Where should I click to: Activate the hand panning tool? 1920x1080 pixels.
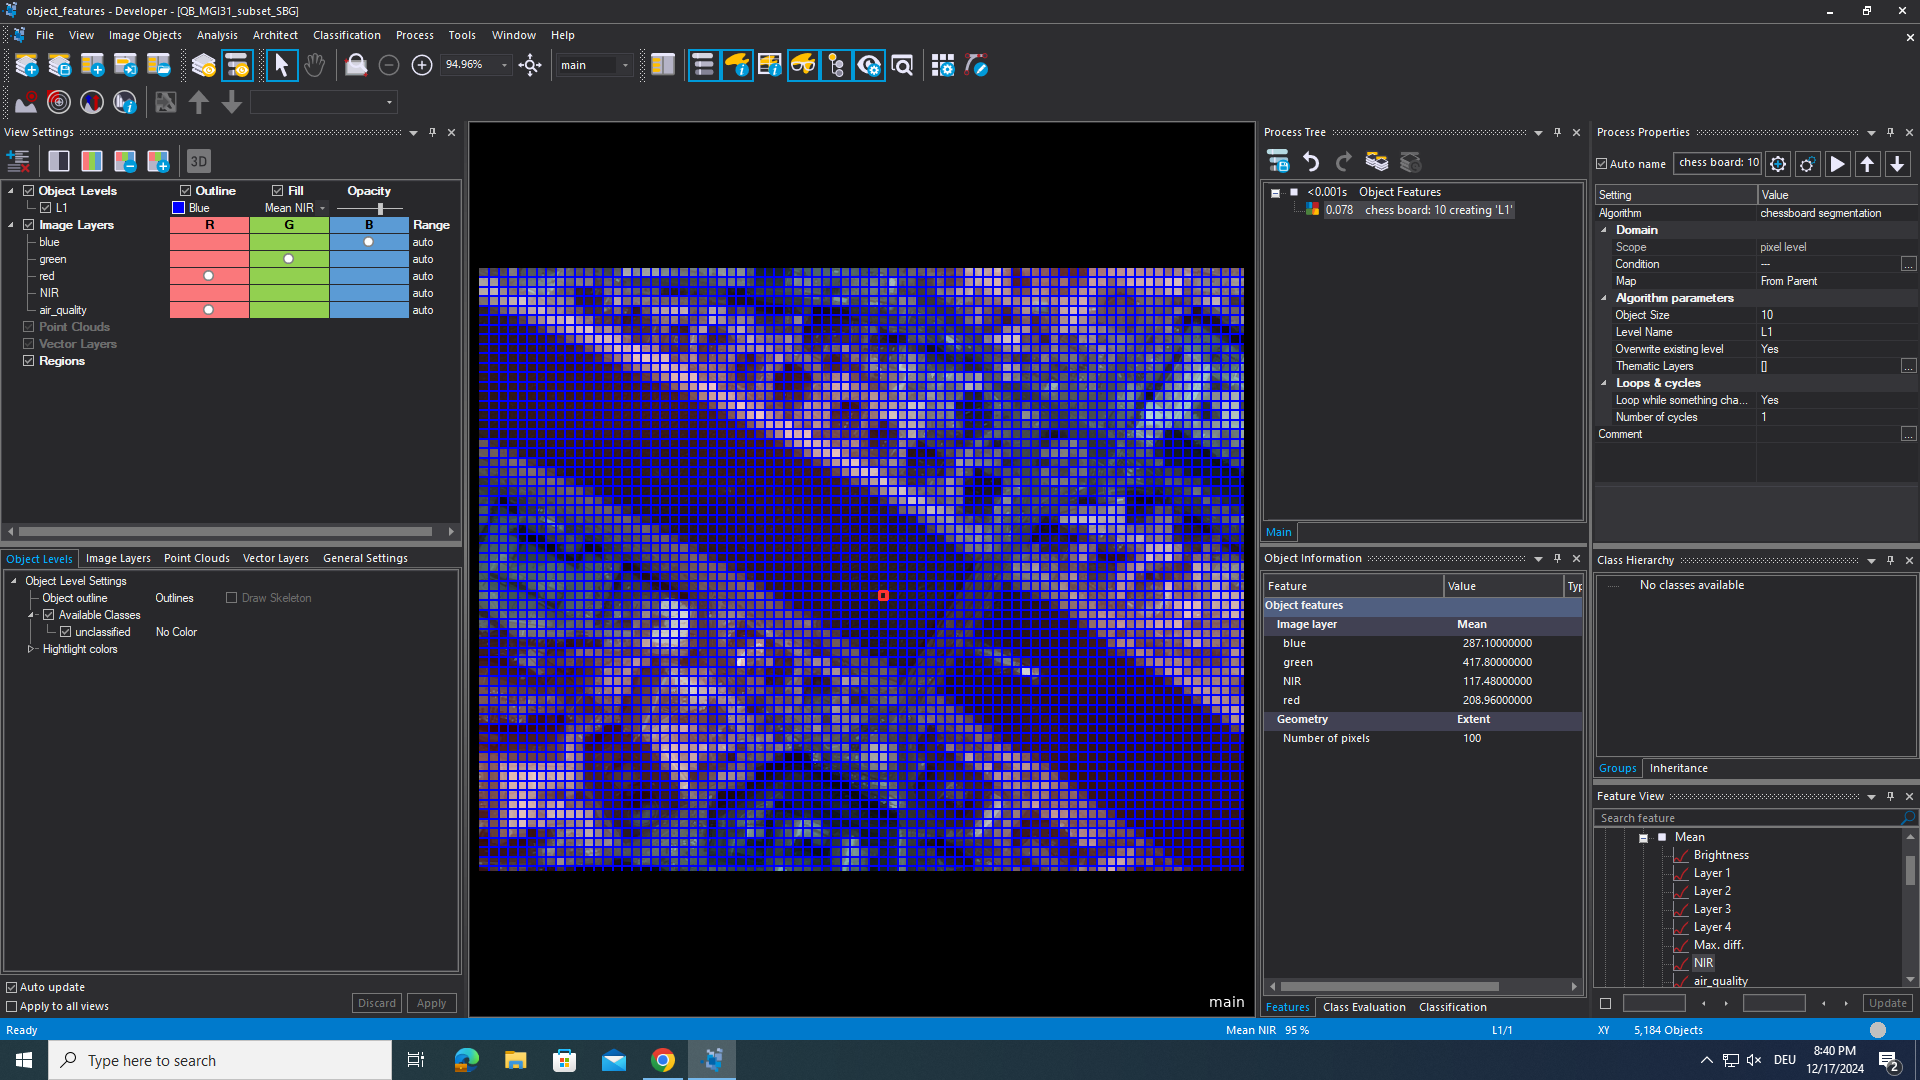(x=314, y=66)
